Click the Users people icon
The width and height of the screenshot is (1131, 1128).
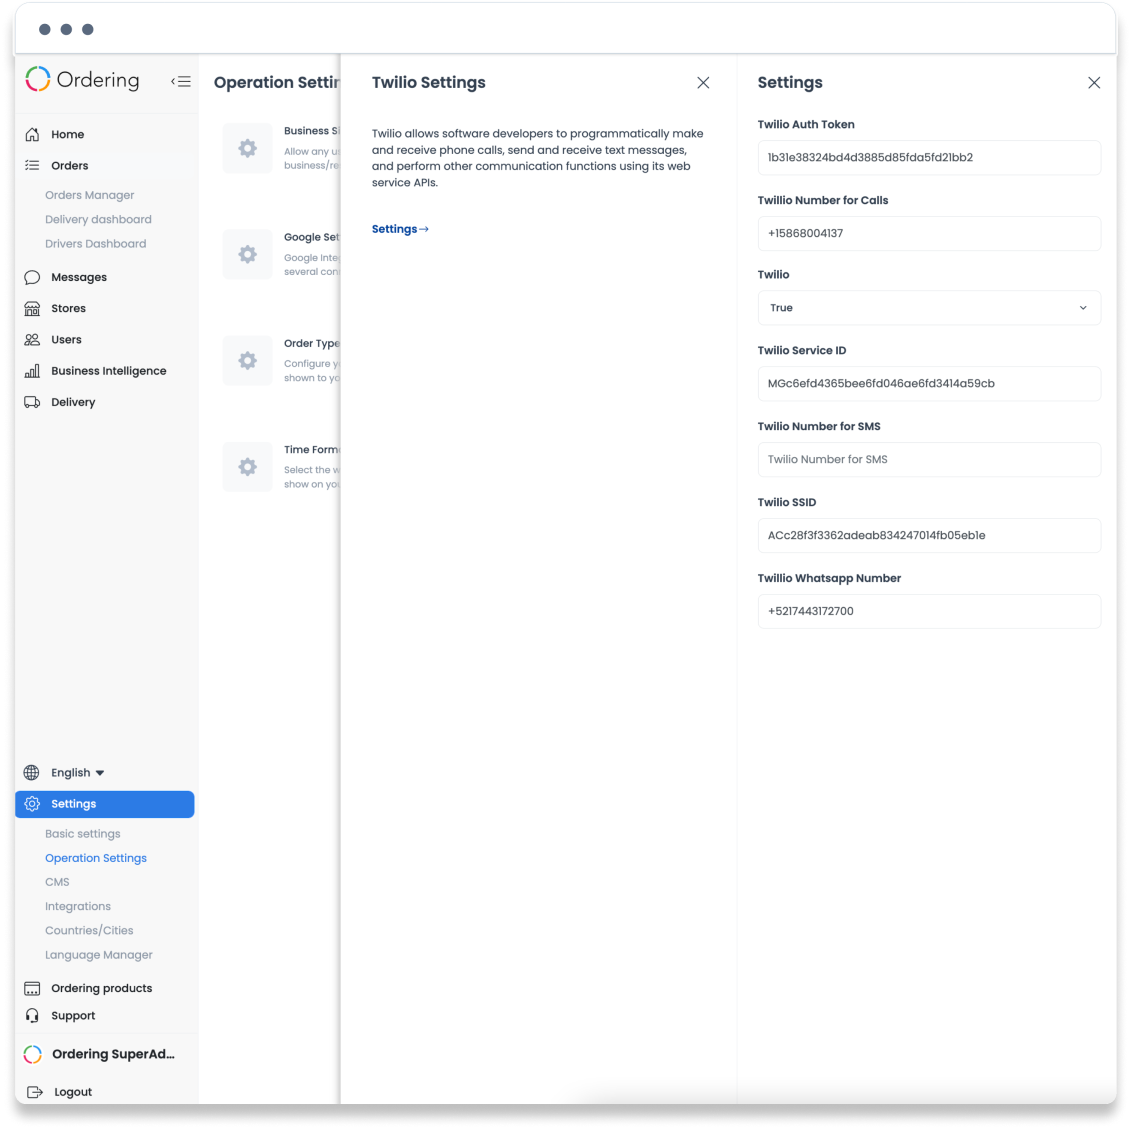[x=32, y=340]
